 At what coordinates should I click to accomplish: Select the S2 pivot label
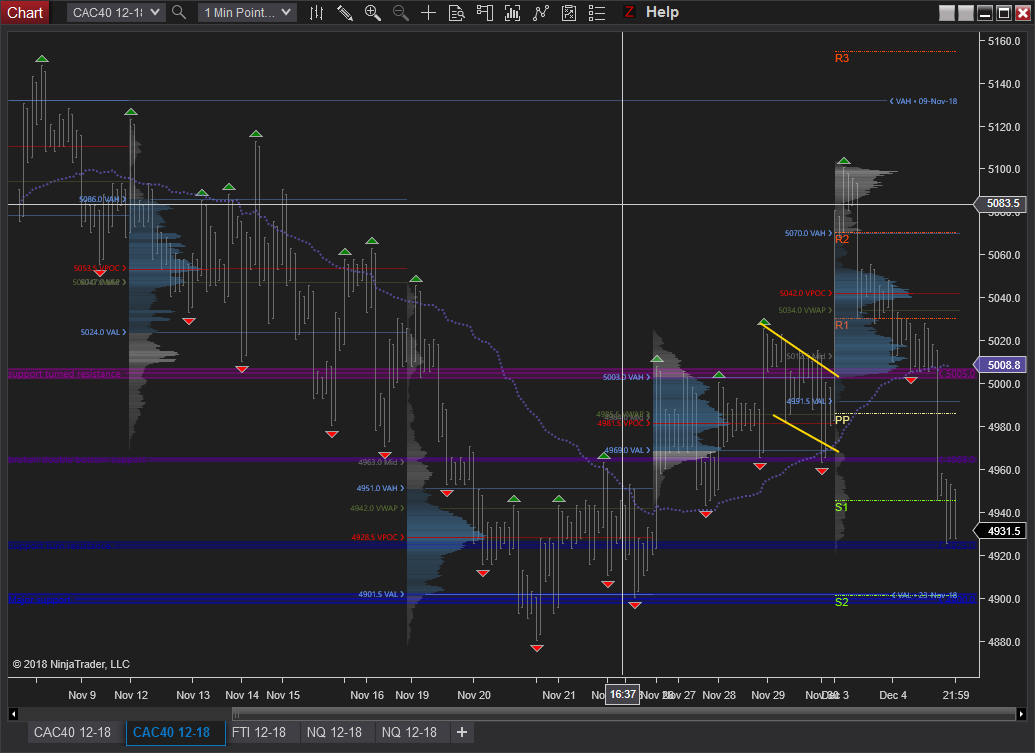click(x=841, y=602)
